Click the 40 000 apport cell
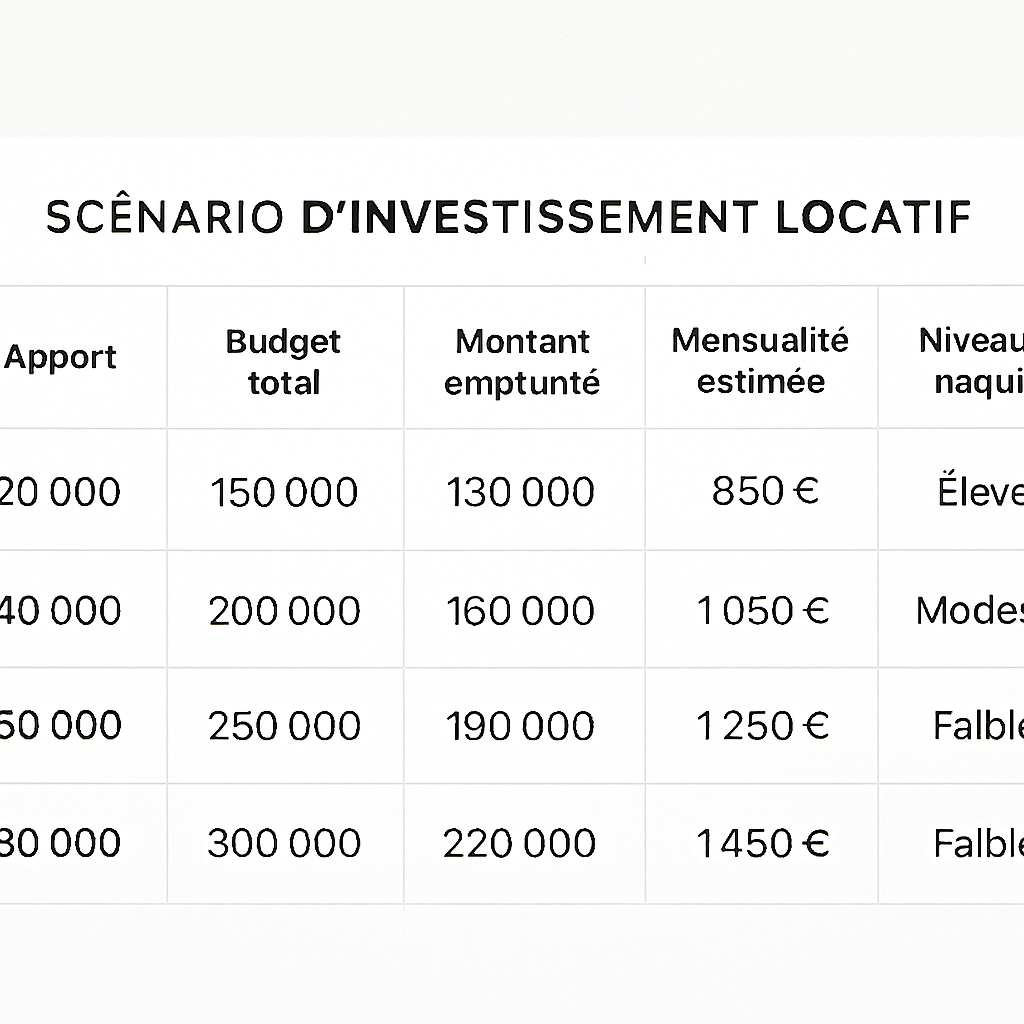This screenshot has width=1024, height=1024. click(x=62, y=611)
